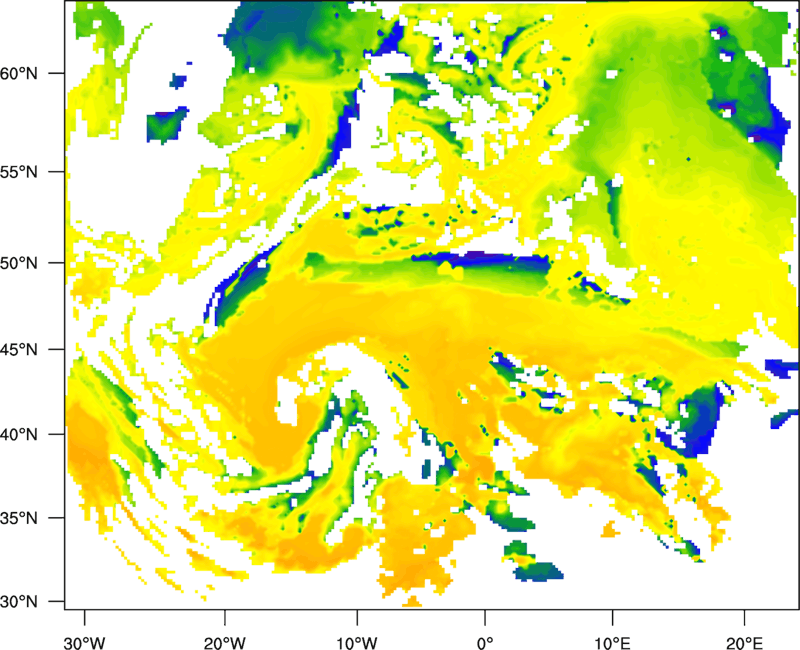Select the 0° longitude label
This screenshot has width=800, height=650.
click(x=485, y=643)
